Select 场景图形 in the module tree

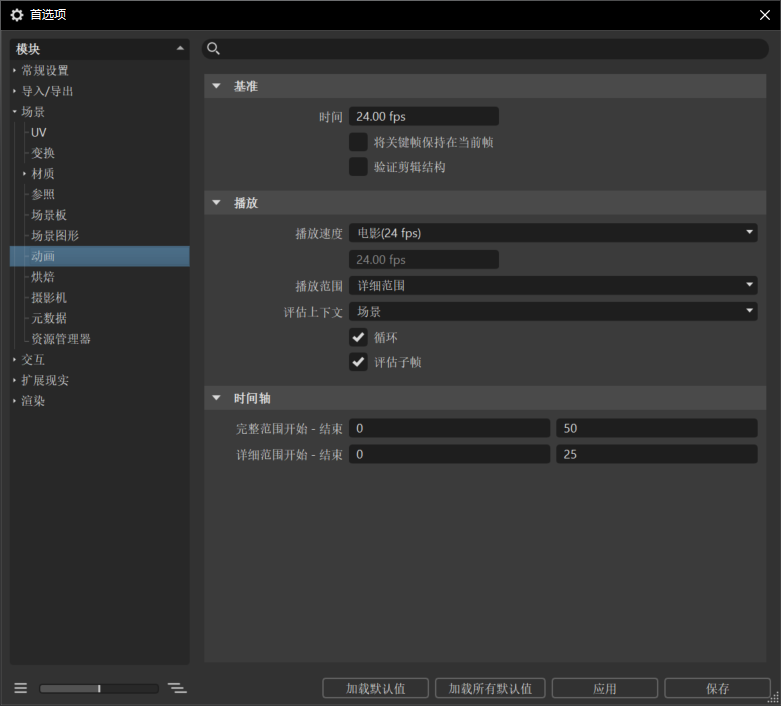point(55,236)
